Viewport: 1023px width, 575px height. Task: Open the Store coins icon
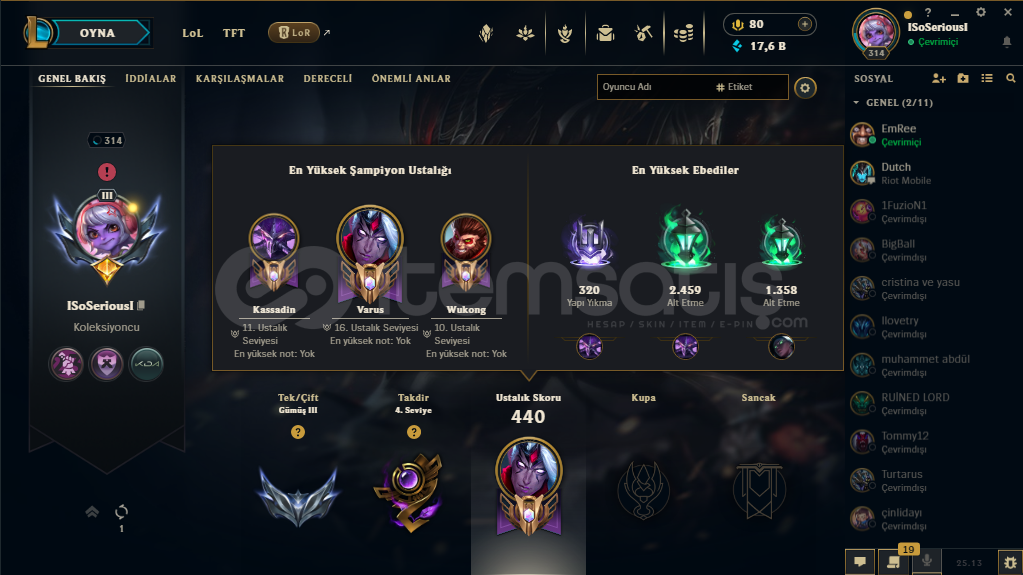pyautogui.click(x=683, y=33)
